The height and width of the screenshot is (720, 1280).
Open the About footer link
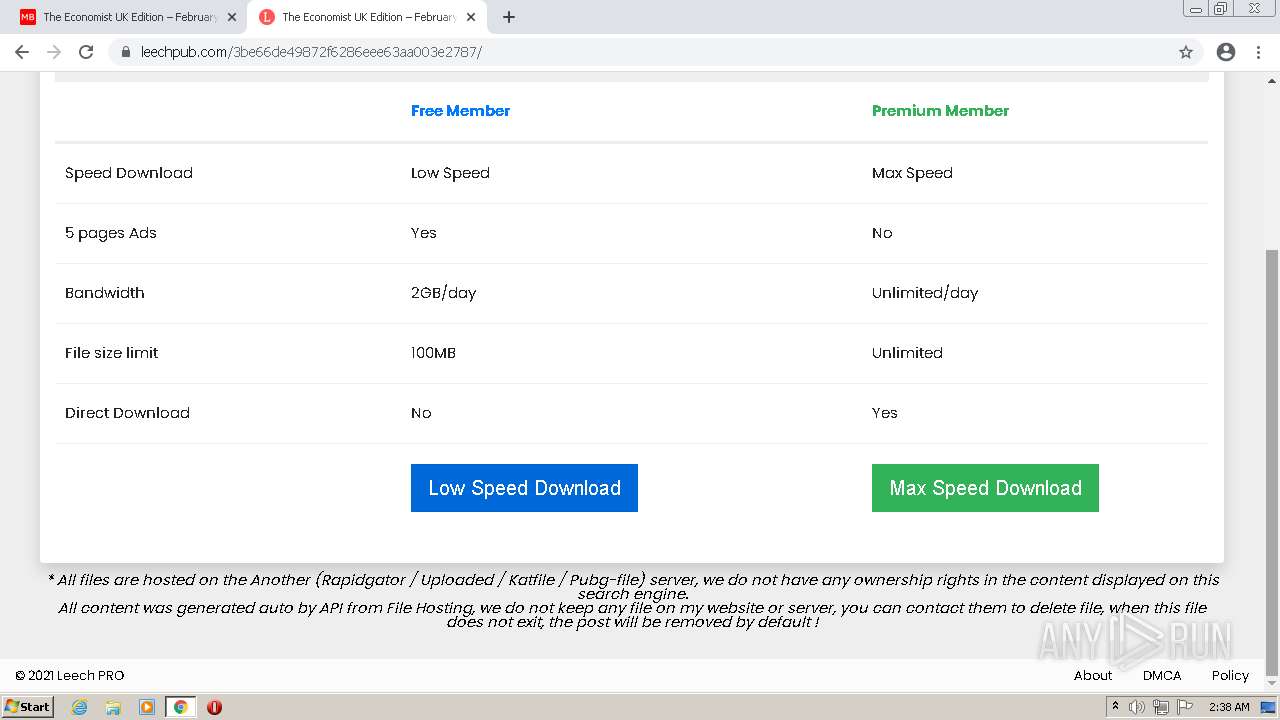(x=1093, y=675)
